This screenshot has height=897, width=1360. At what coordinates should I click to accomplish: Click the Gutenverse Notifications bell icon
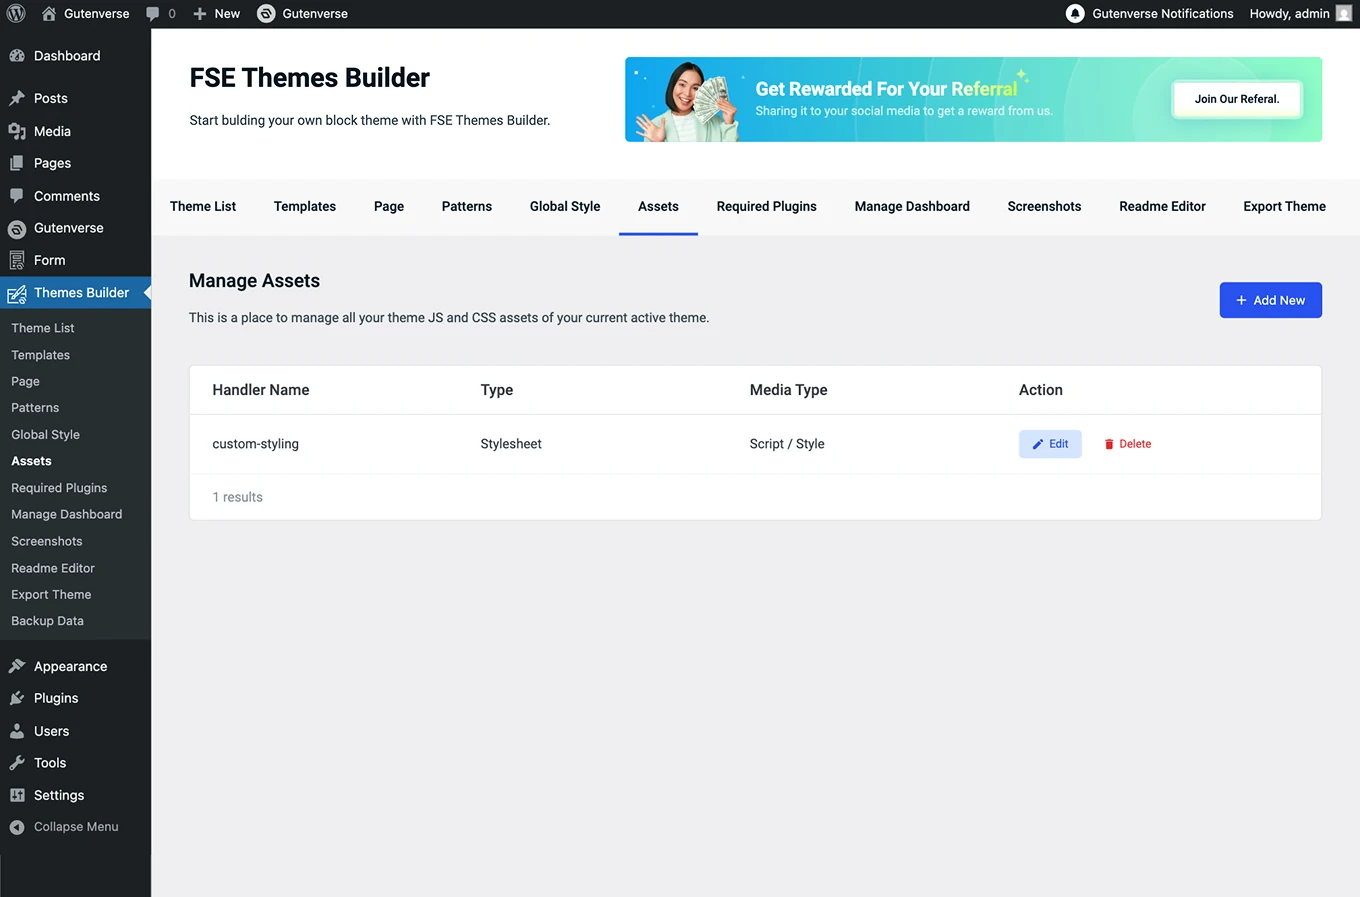[1075, 14]
